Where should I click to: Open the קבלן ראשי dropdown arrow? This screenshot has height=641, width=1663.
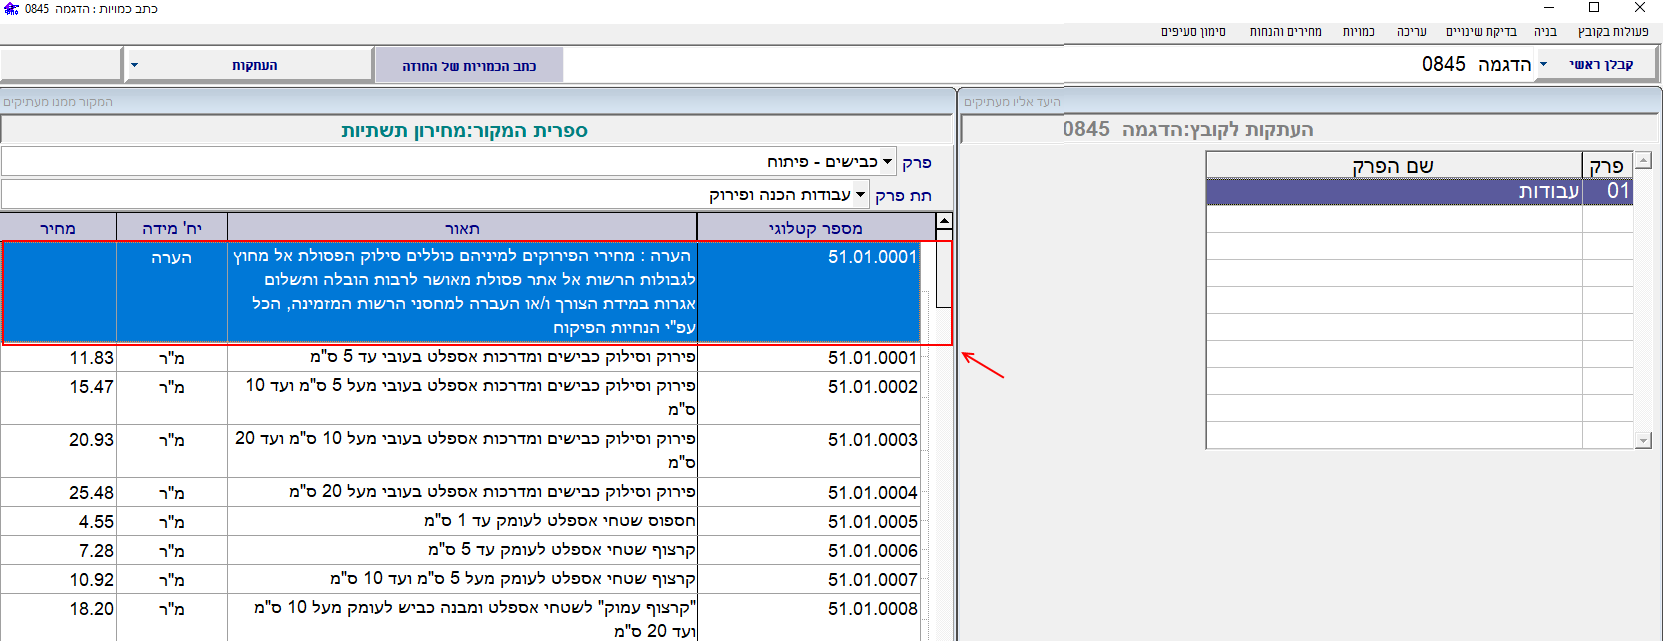(1543, 65)
